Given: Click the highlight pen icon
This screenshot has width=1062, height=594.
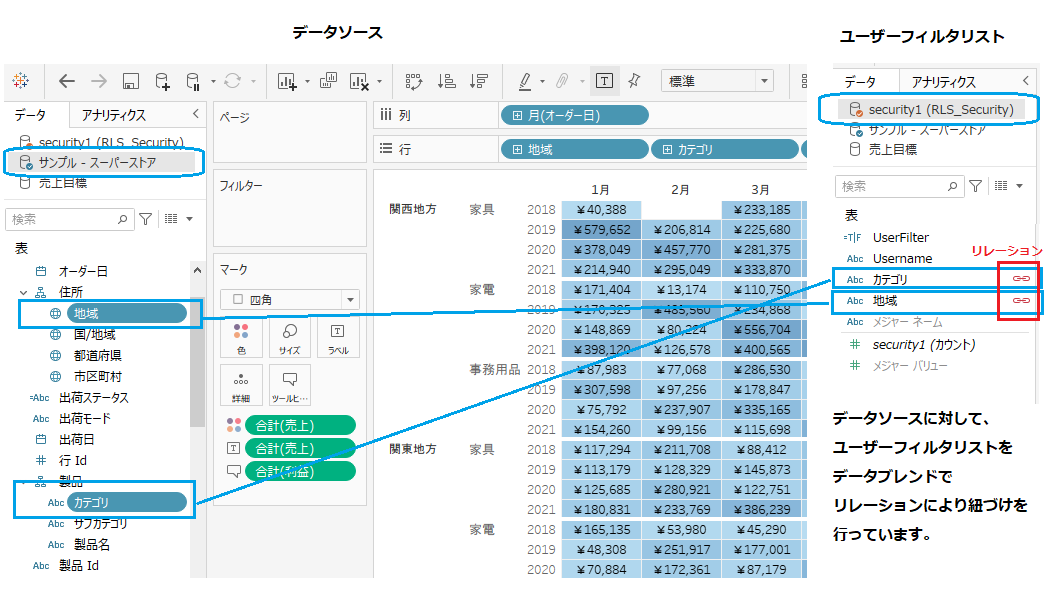Looking at the screenshot, I should (x=525, y=81).
